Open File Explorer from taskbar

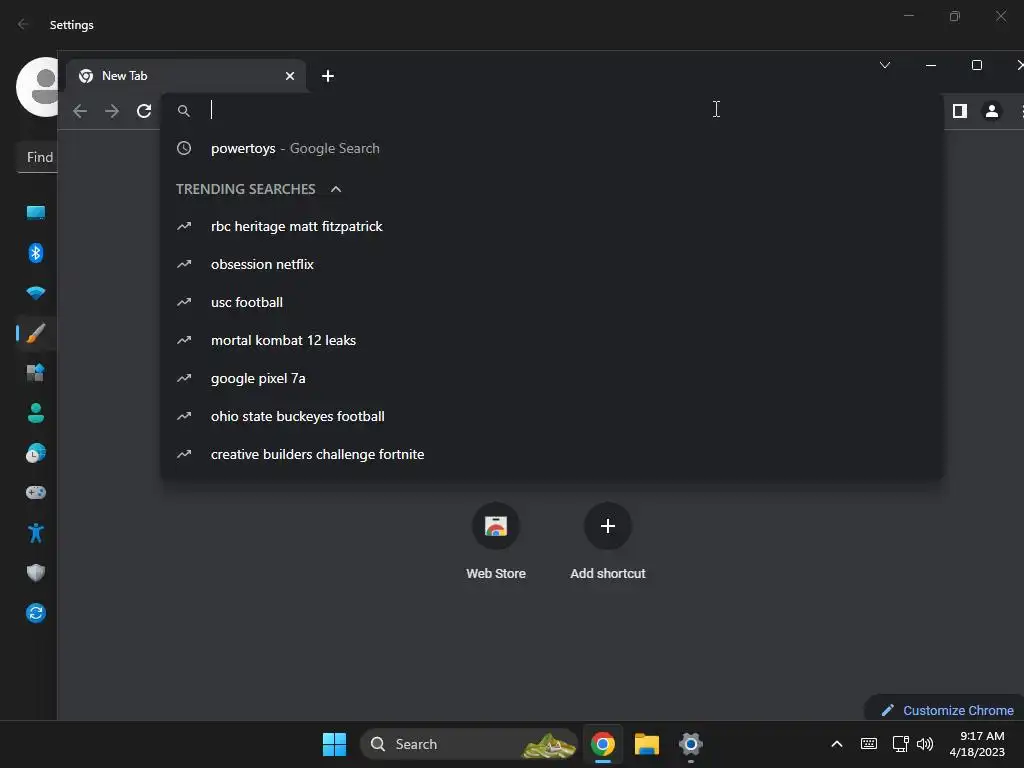coord(647,744)
